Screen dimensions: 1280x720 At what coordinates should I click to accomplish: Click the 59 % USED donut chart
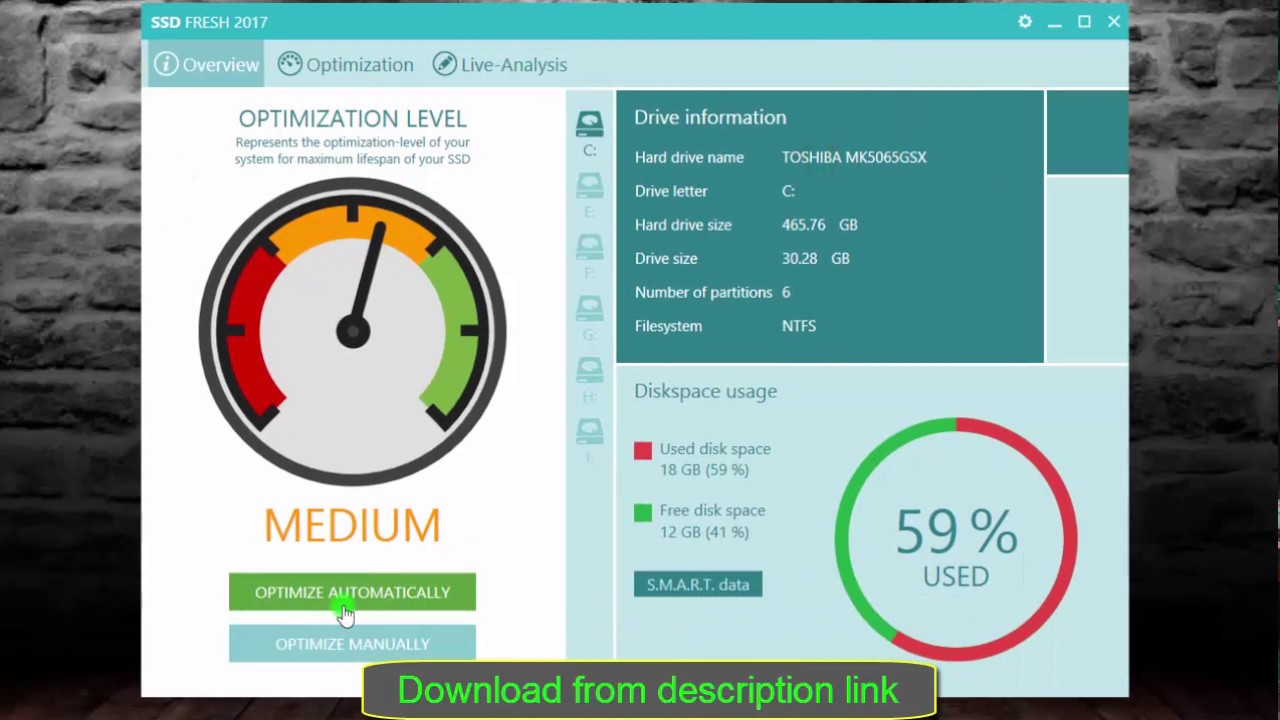(x=956, y=539)
